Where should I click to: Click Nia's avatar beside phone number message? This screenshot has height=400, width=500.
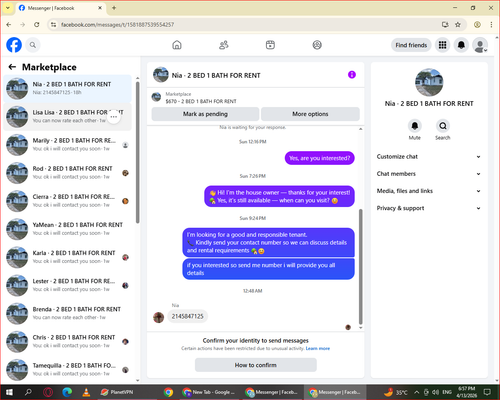click(x=158, y=317)
